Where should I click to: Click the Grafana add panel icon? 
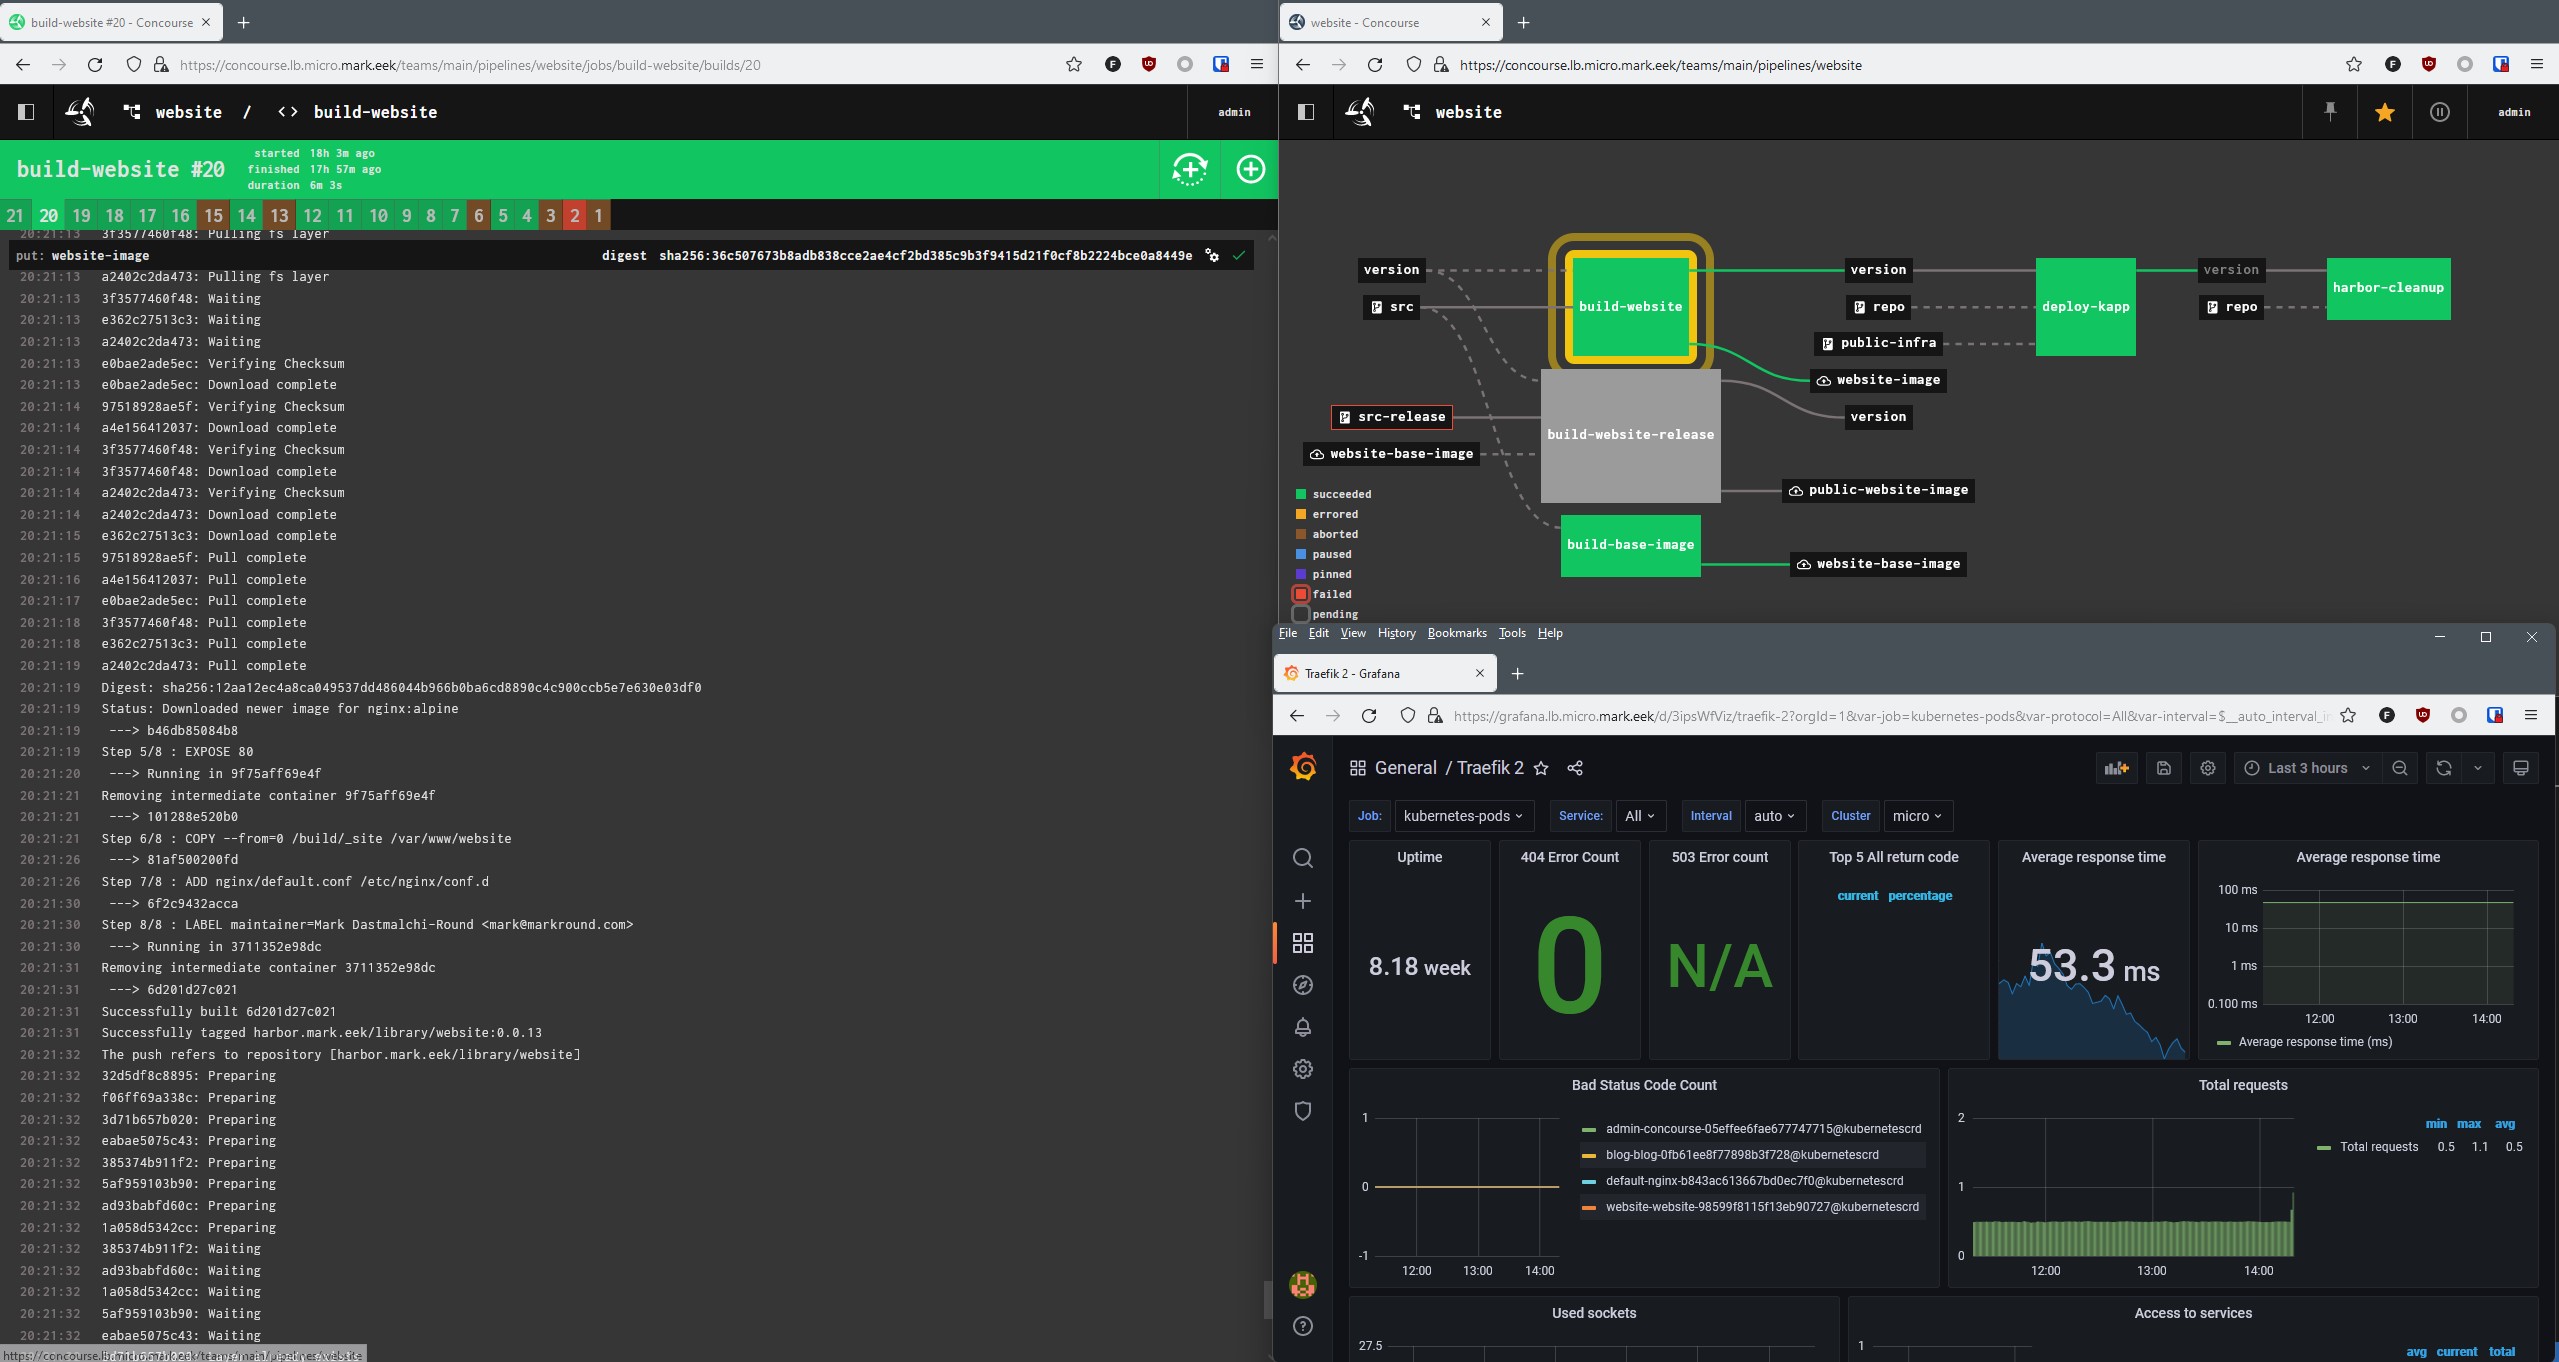pyautogui.click(x=2116, y=768)
